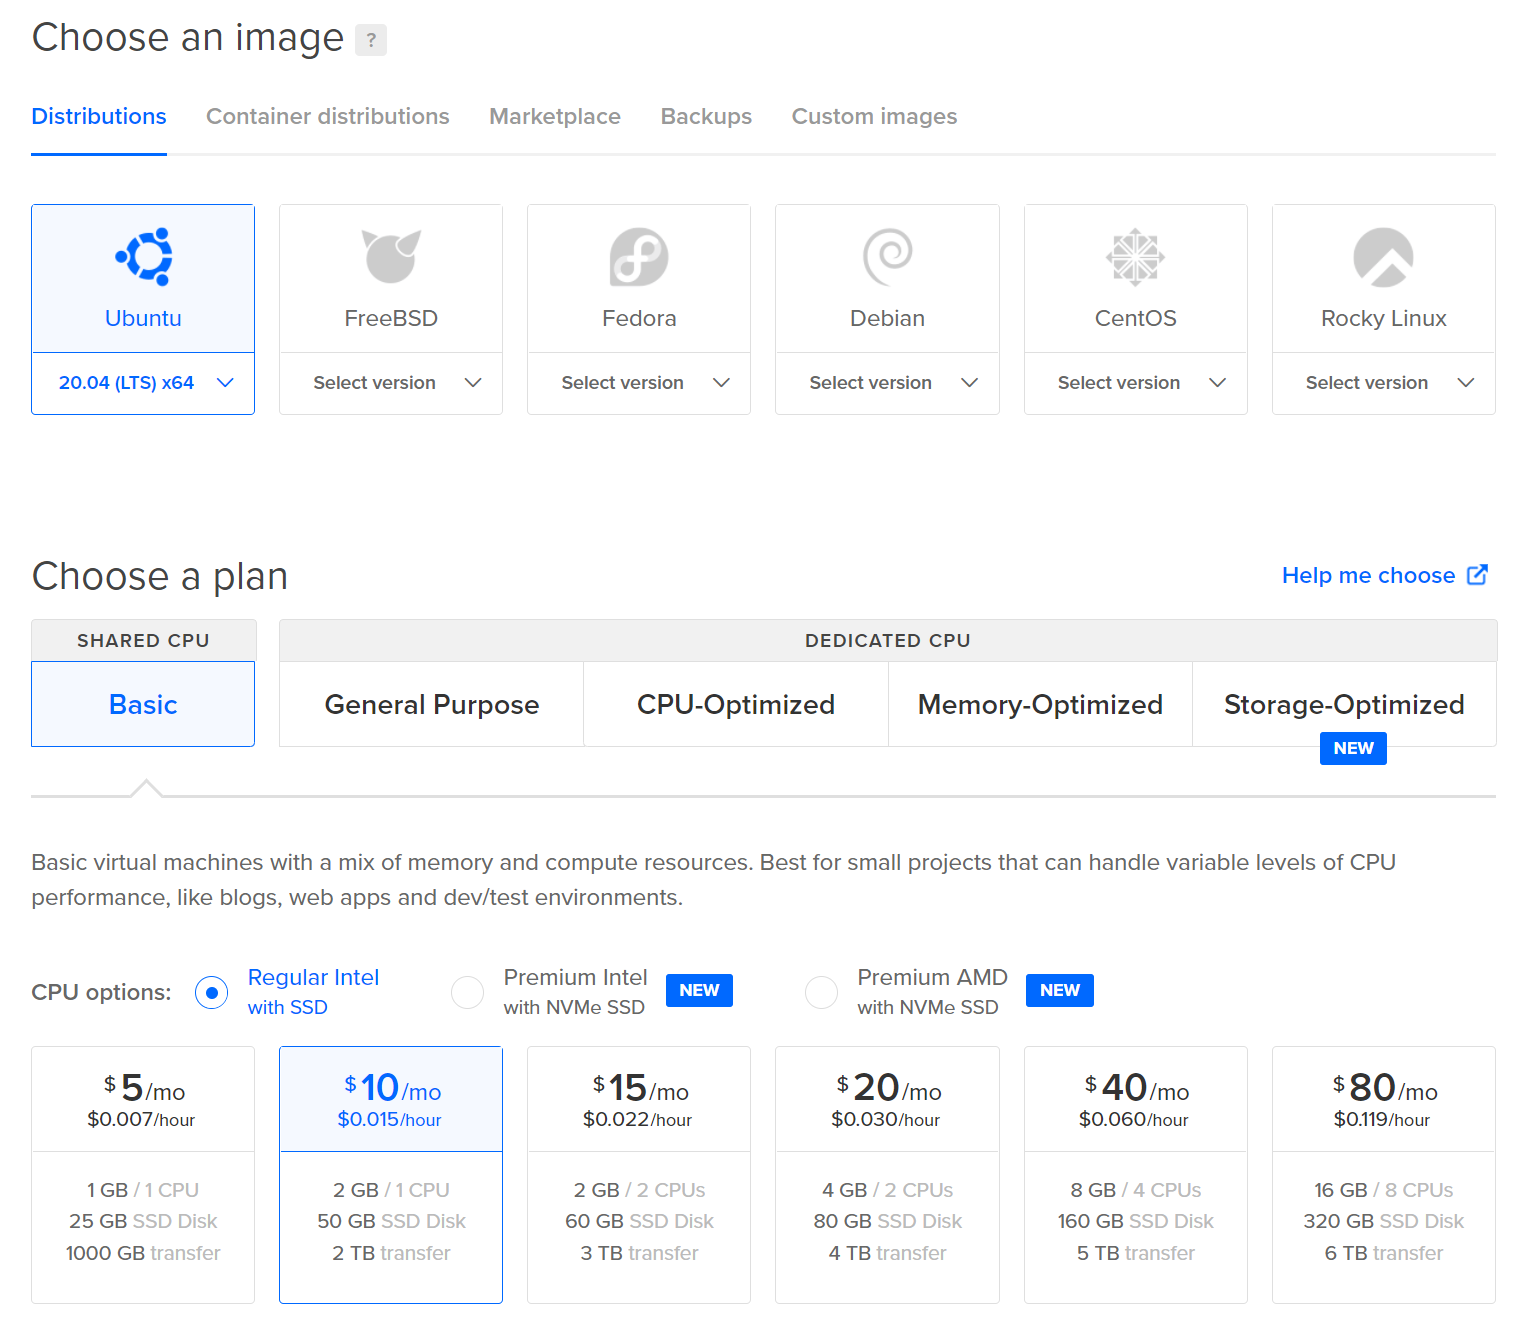Choose the CentOS logo icon

tap(1136, 257)
